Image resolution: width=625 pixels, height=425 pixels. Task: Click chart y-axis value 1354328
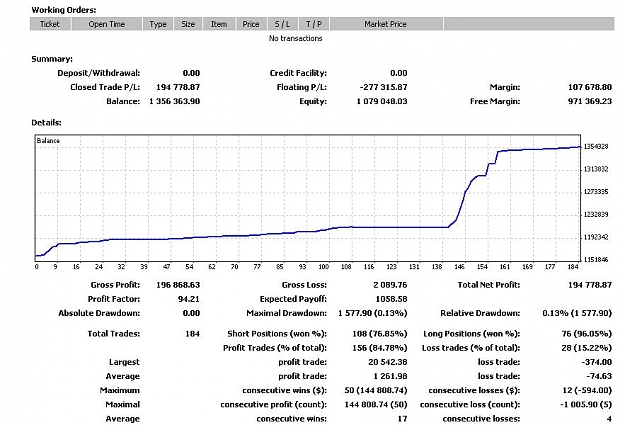[x=596, y=147]
